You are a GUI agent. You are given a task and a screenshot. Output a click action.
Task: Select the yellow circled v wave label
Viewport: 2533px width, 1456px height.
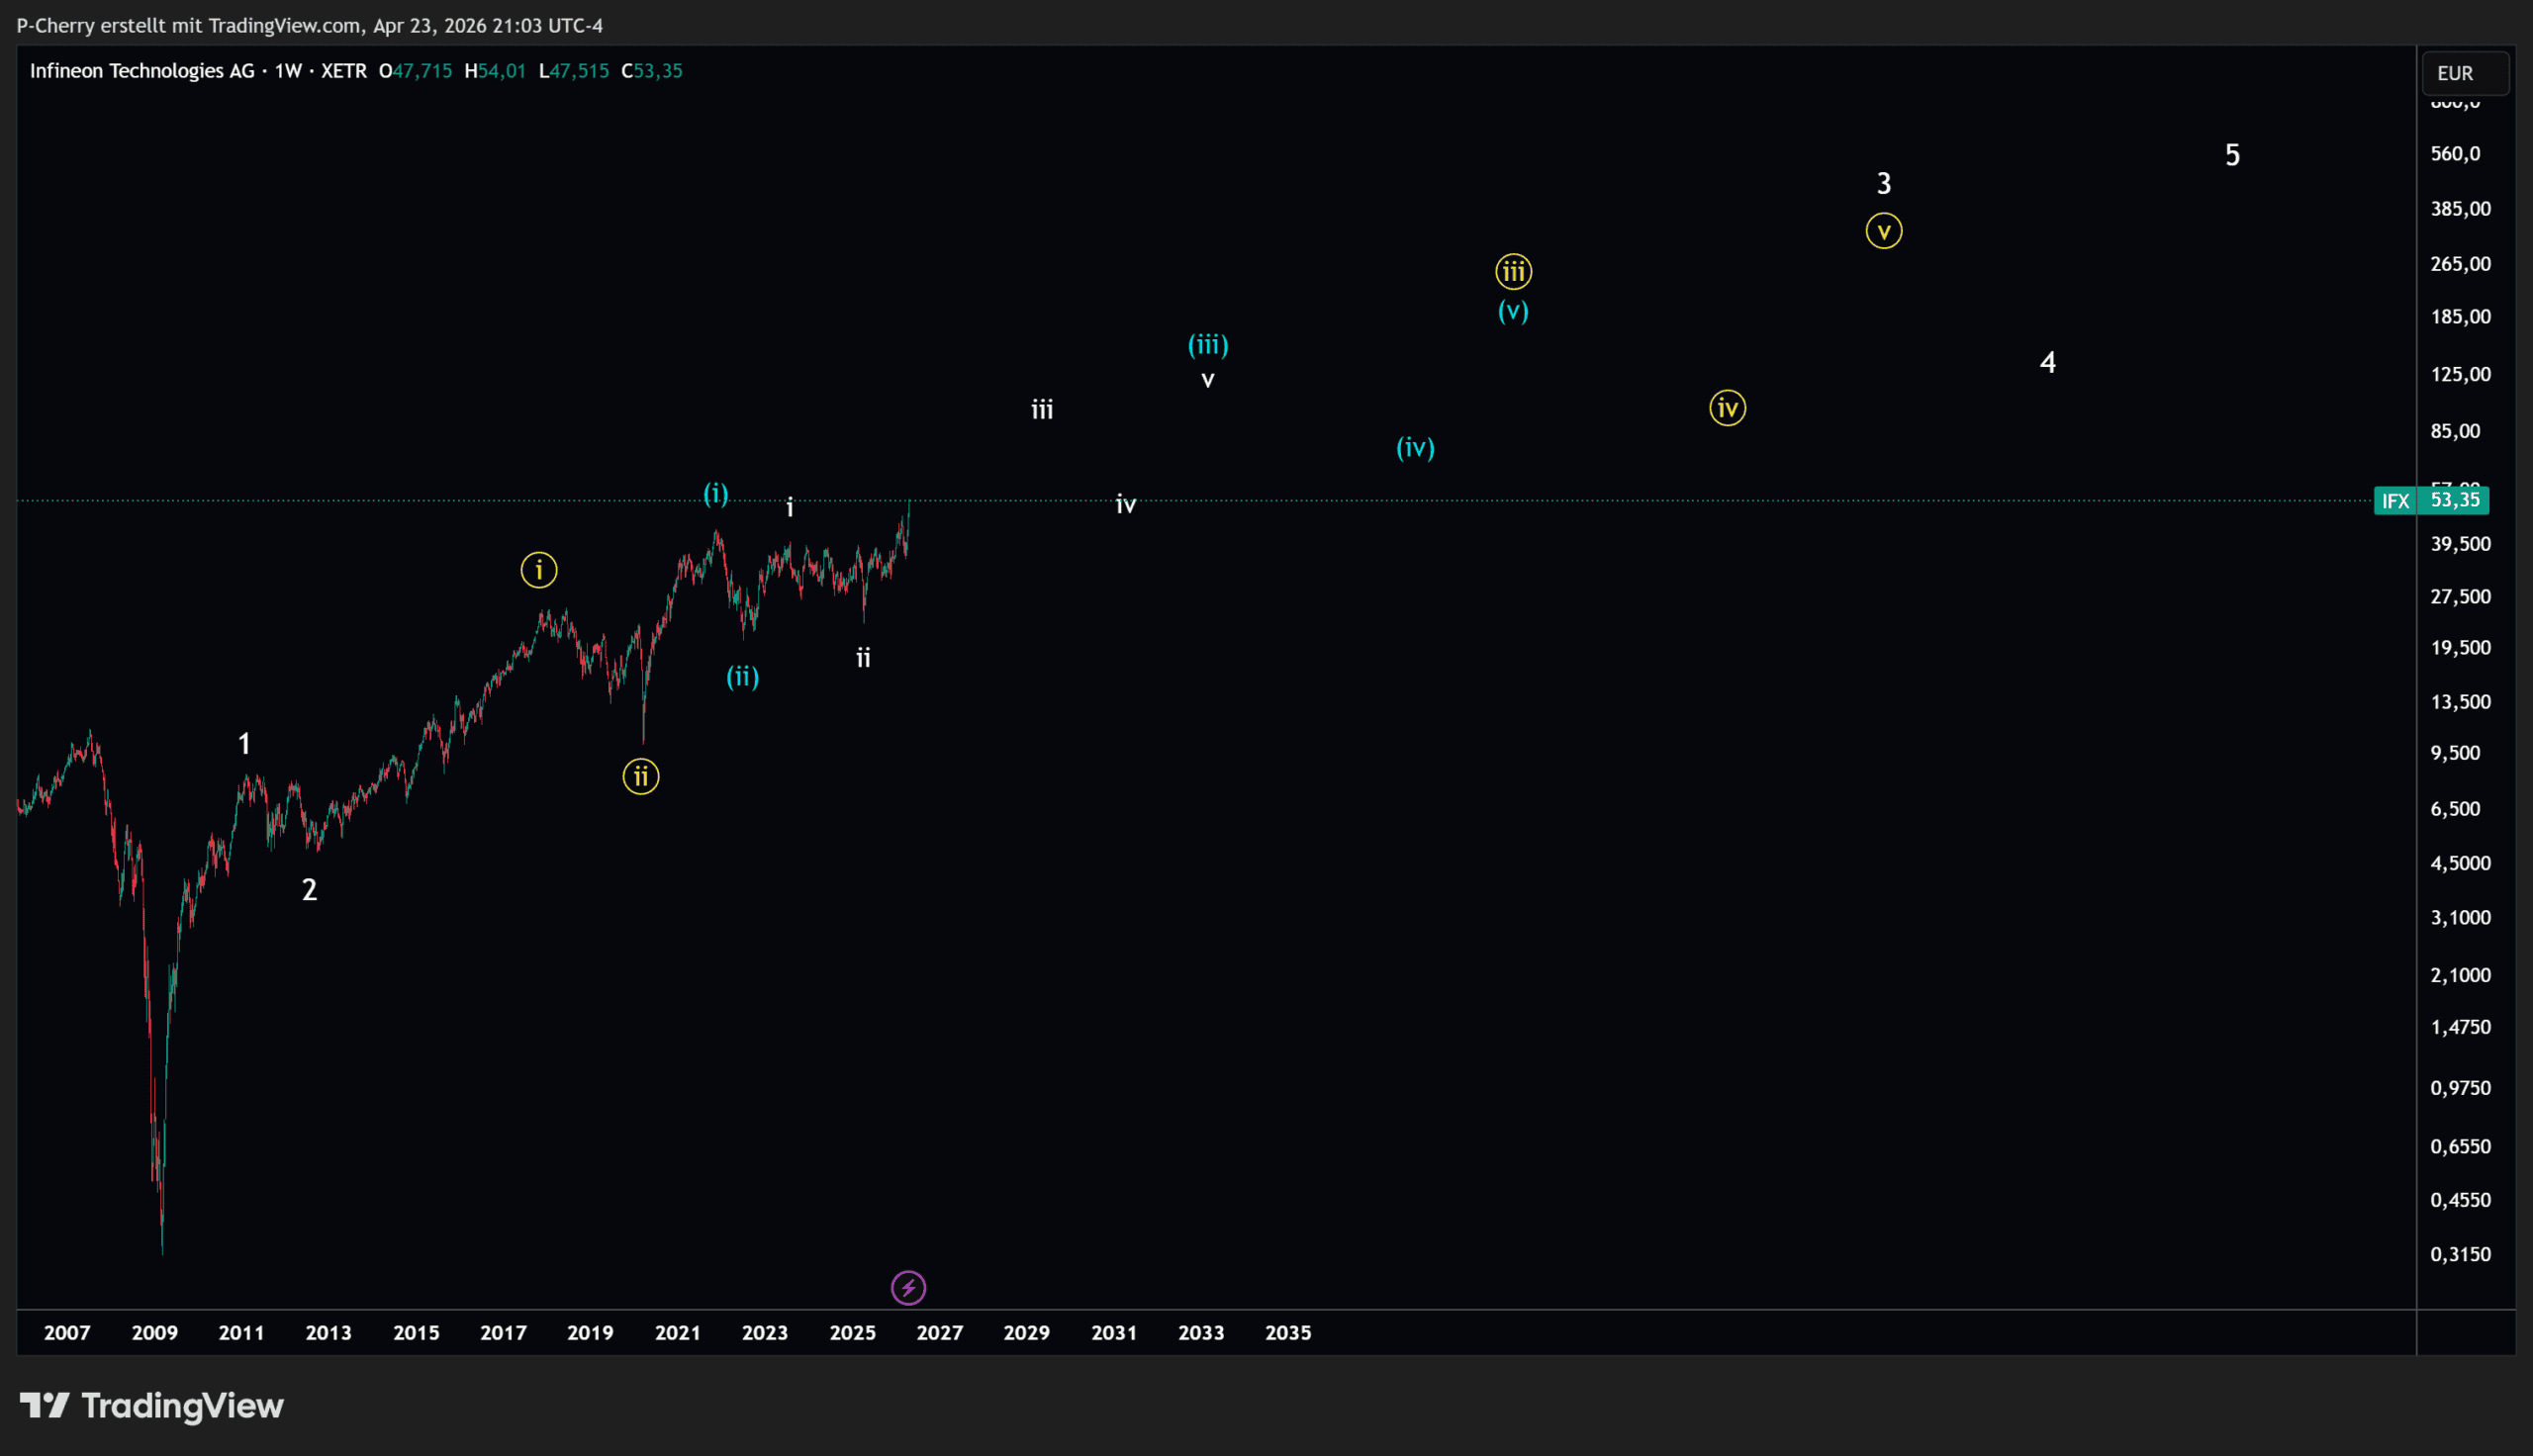click(1883, 232)
